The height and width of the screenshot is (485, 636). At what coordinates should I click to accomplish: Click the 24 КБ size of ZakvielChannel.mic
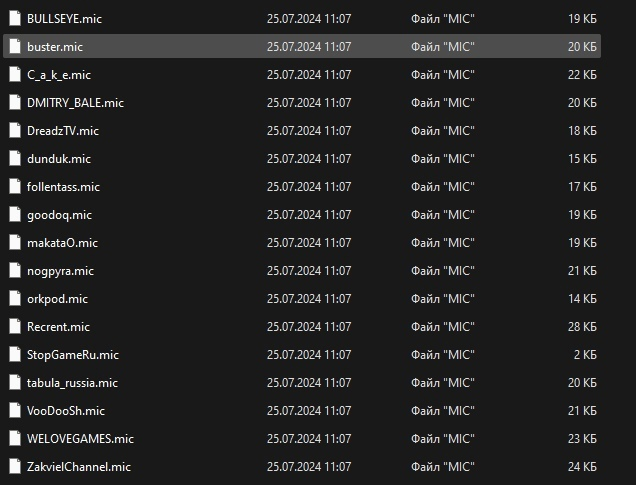pos(582,466)
